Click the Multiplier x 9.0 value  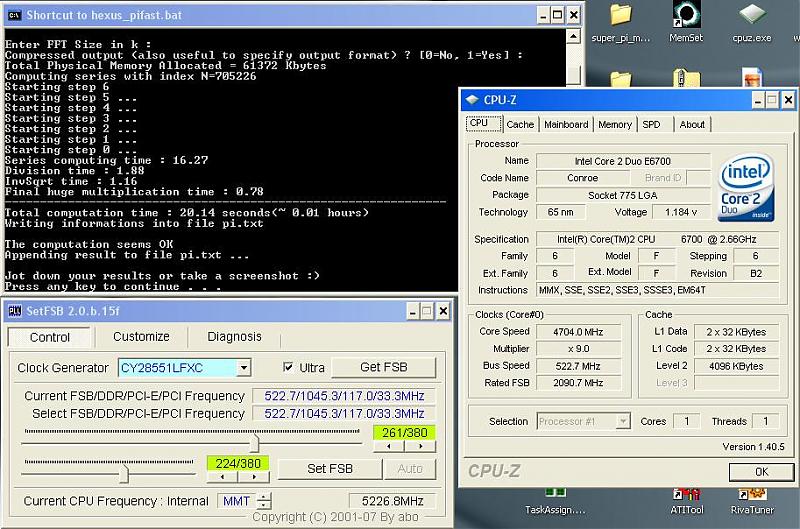point(578,349)
